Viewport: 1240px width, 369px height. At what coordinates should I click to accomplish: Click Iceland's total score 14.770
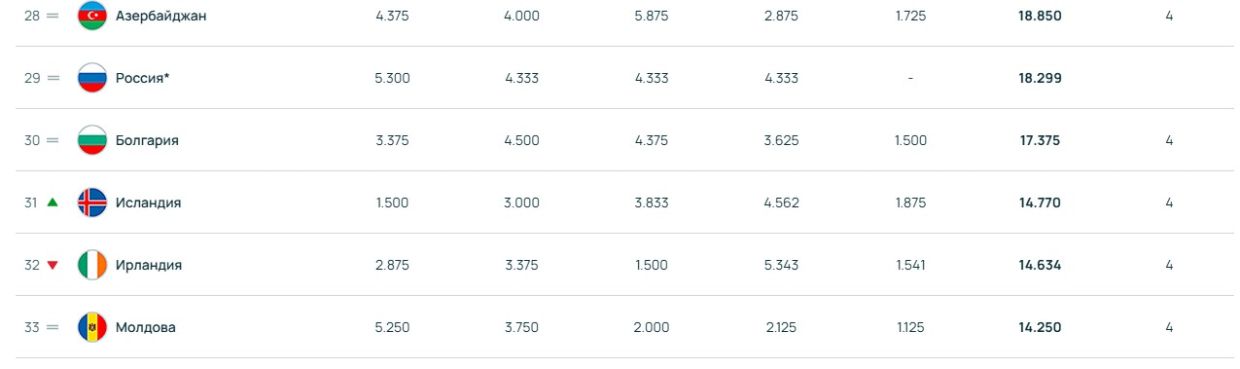[x=1040, y=202]
